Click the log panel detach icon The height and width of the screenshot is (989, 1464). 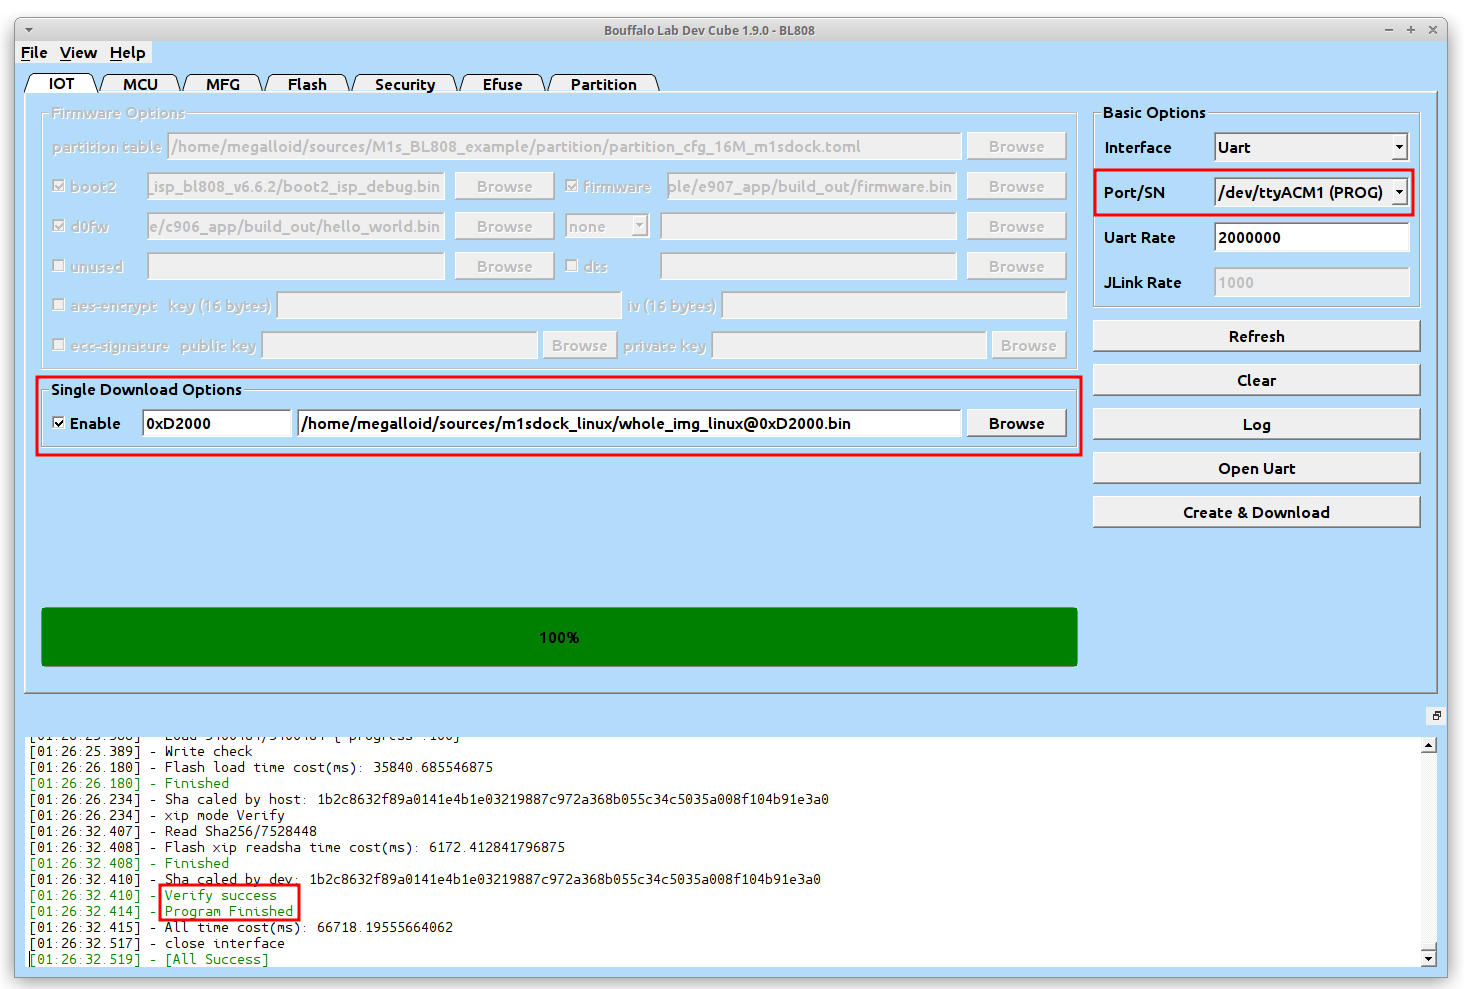click(1436, 715)
